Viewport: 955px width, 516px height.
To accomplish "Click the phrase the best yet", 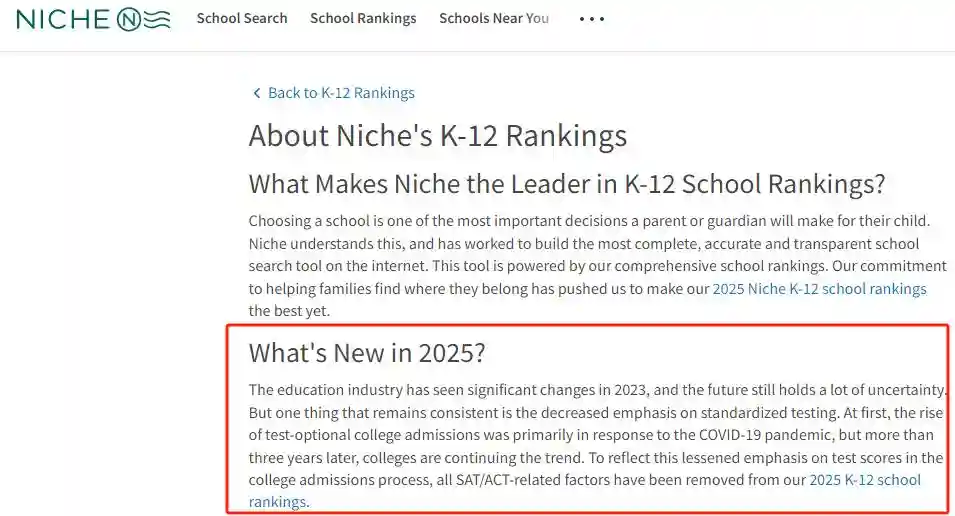I will coord(288,311).
